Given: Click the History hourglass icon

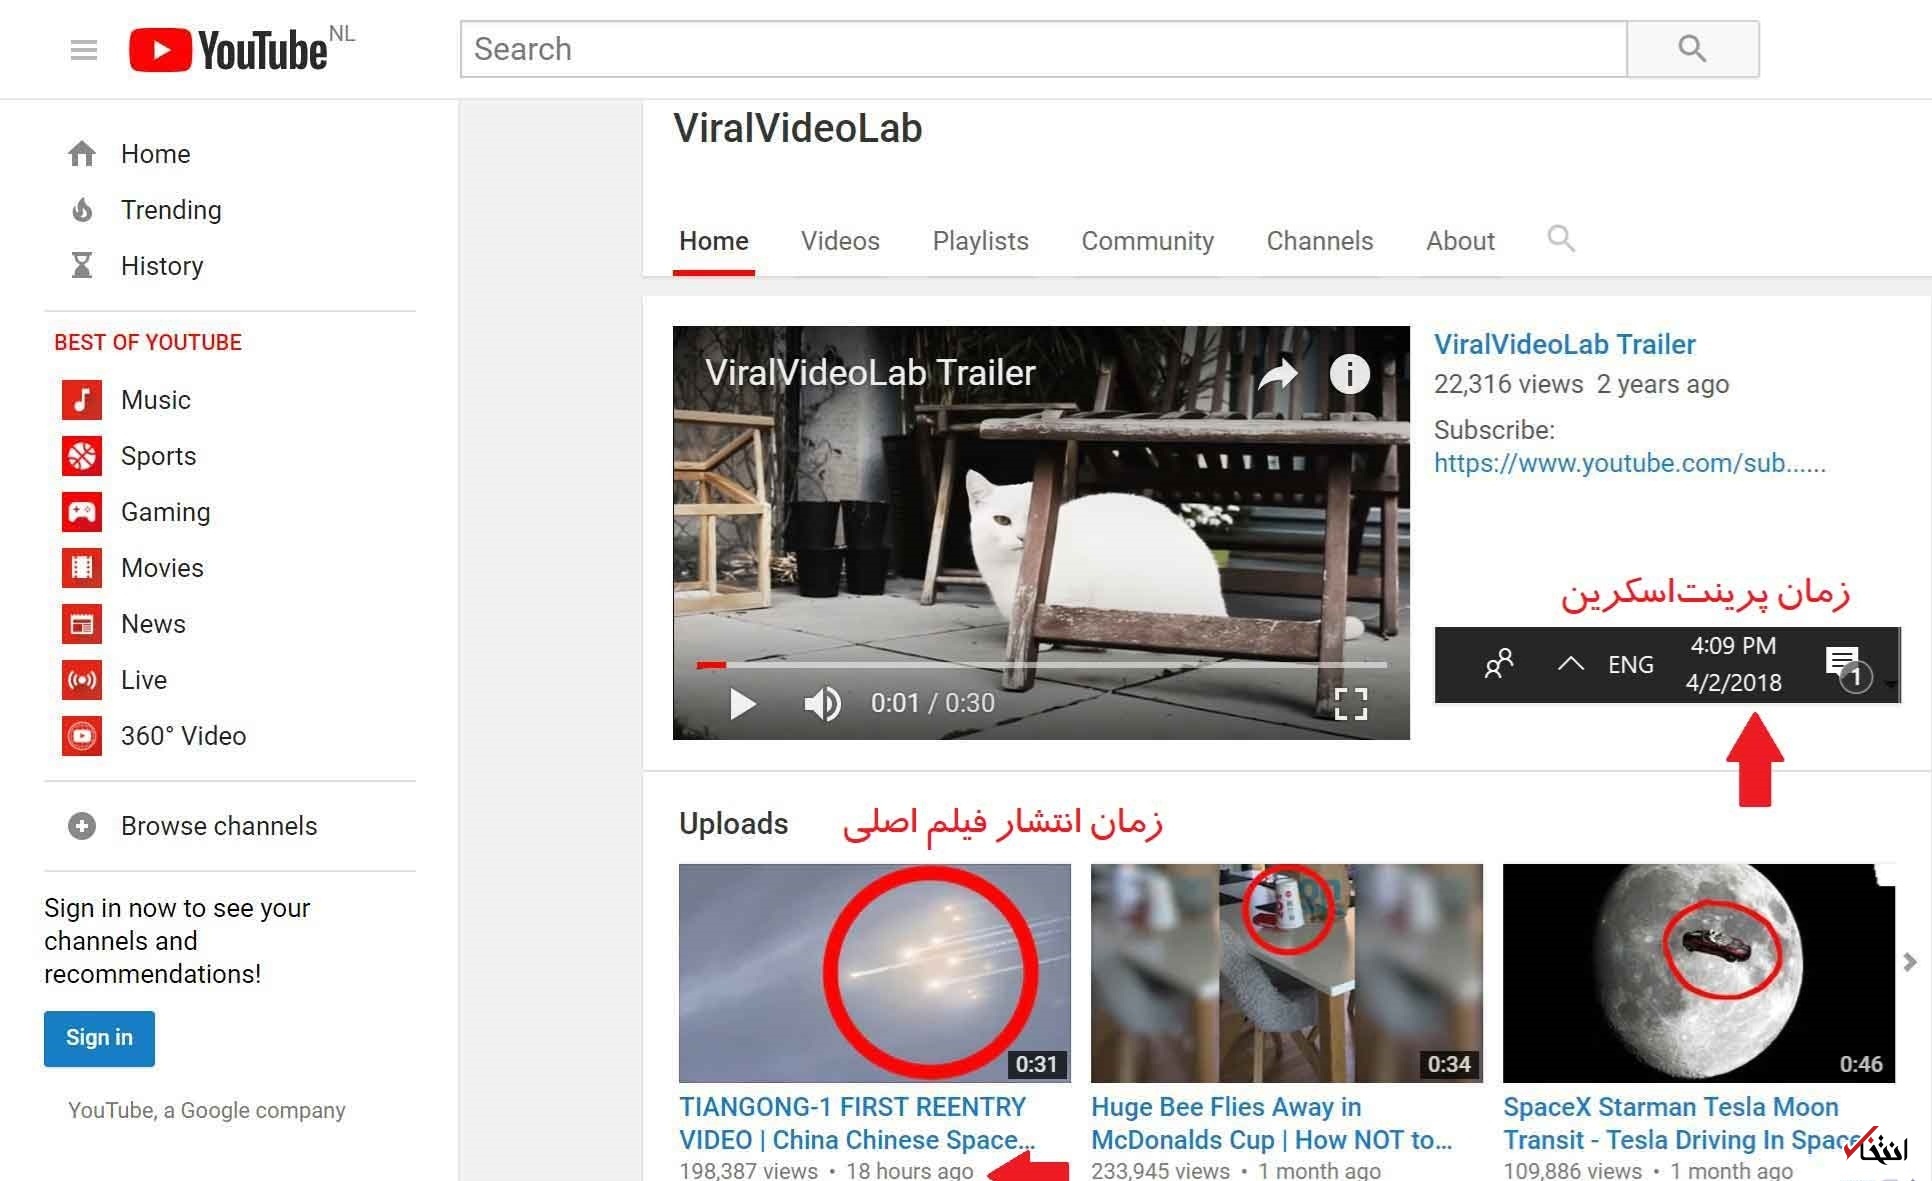Looking at the screenshot, I should (82, 266).
